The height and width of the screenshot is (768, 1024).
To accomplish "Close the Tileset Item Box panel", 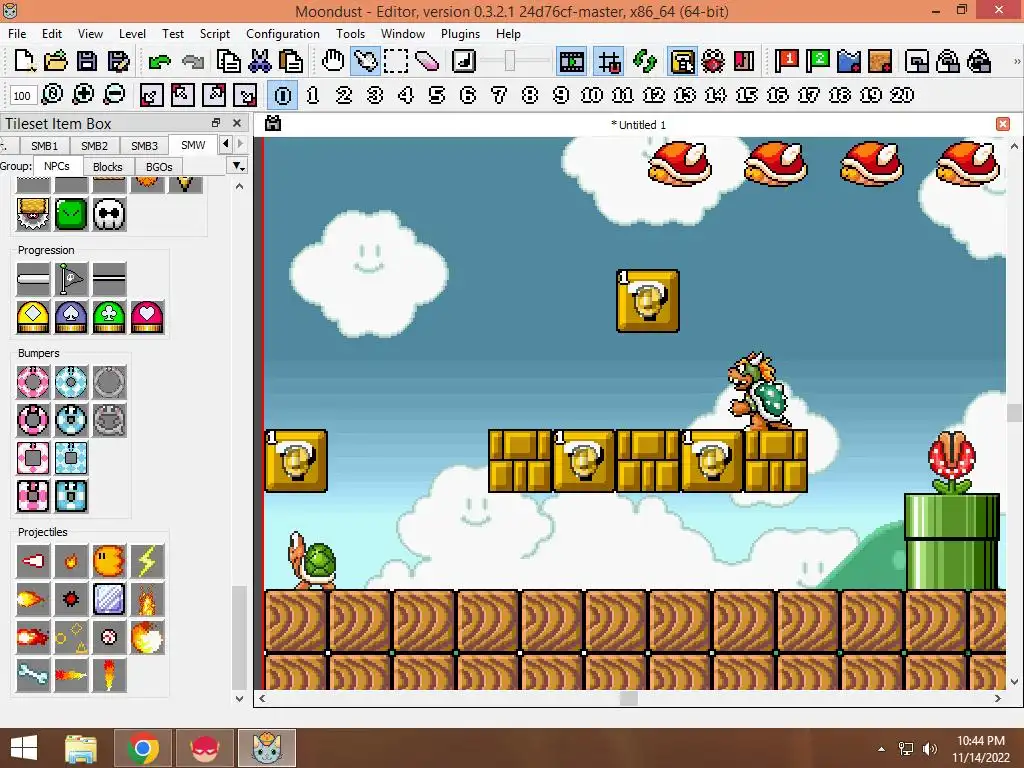I will pos(237,123).
